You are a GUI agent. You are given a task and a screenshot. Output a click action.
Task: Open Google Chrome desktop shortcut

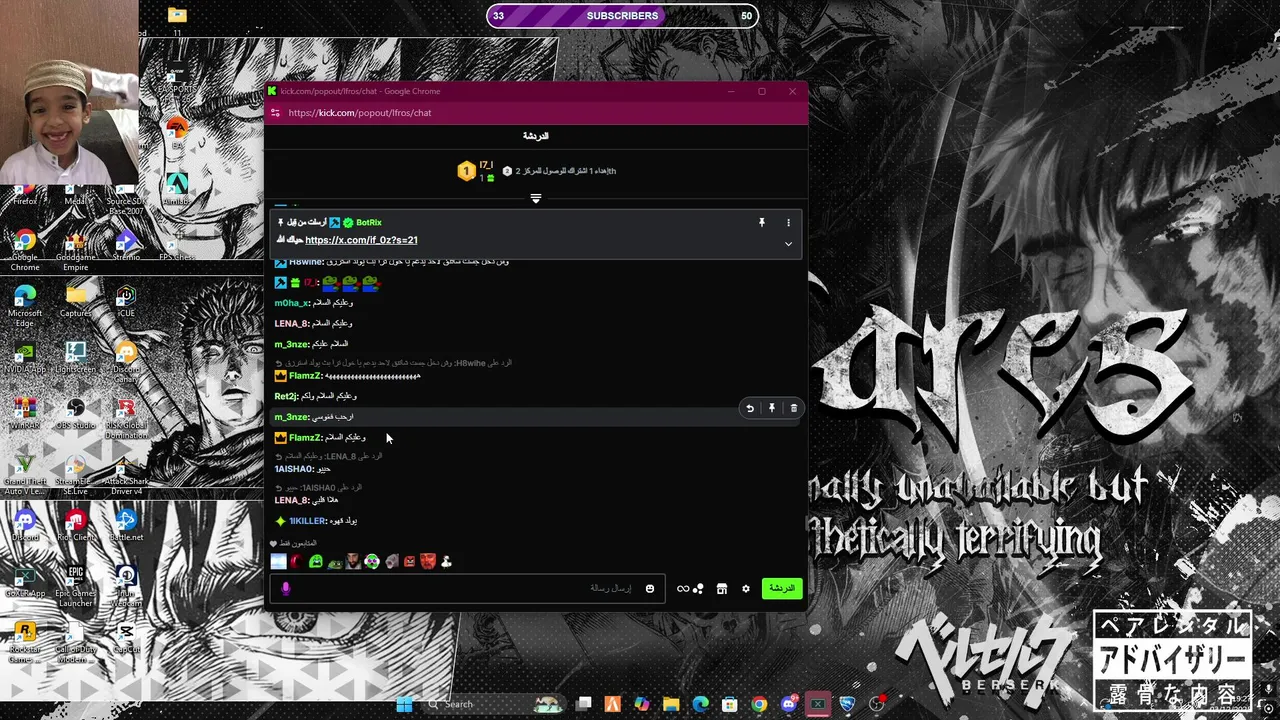coord(25,250)
